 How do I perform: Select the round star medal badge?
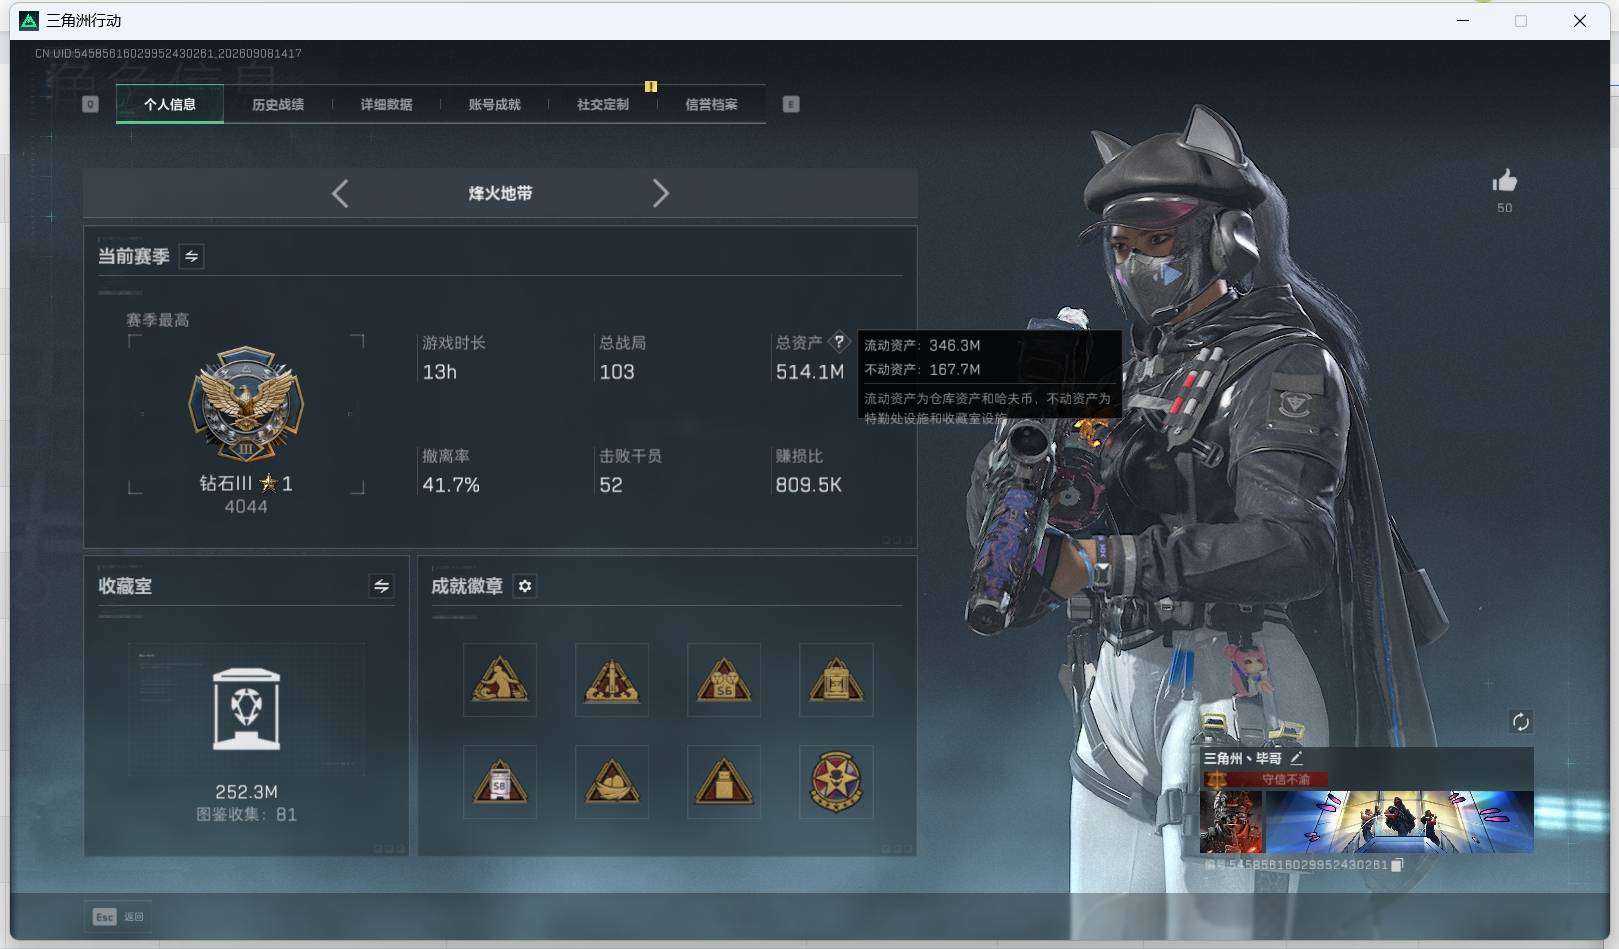click(836, 781)
